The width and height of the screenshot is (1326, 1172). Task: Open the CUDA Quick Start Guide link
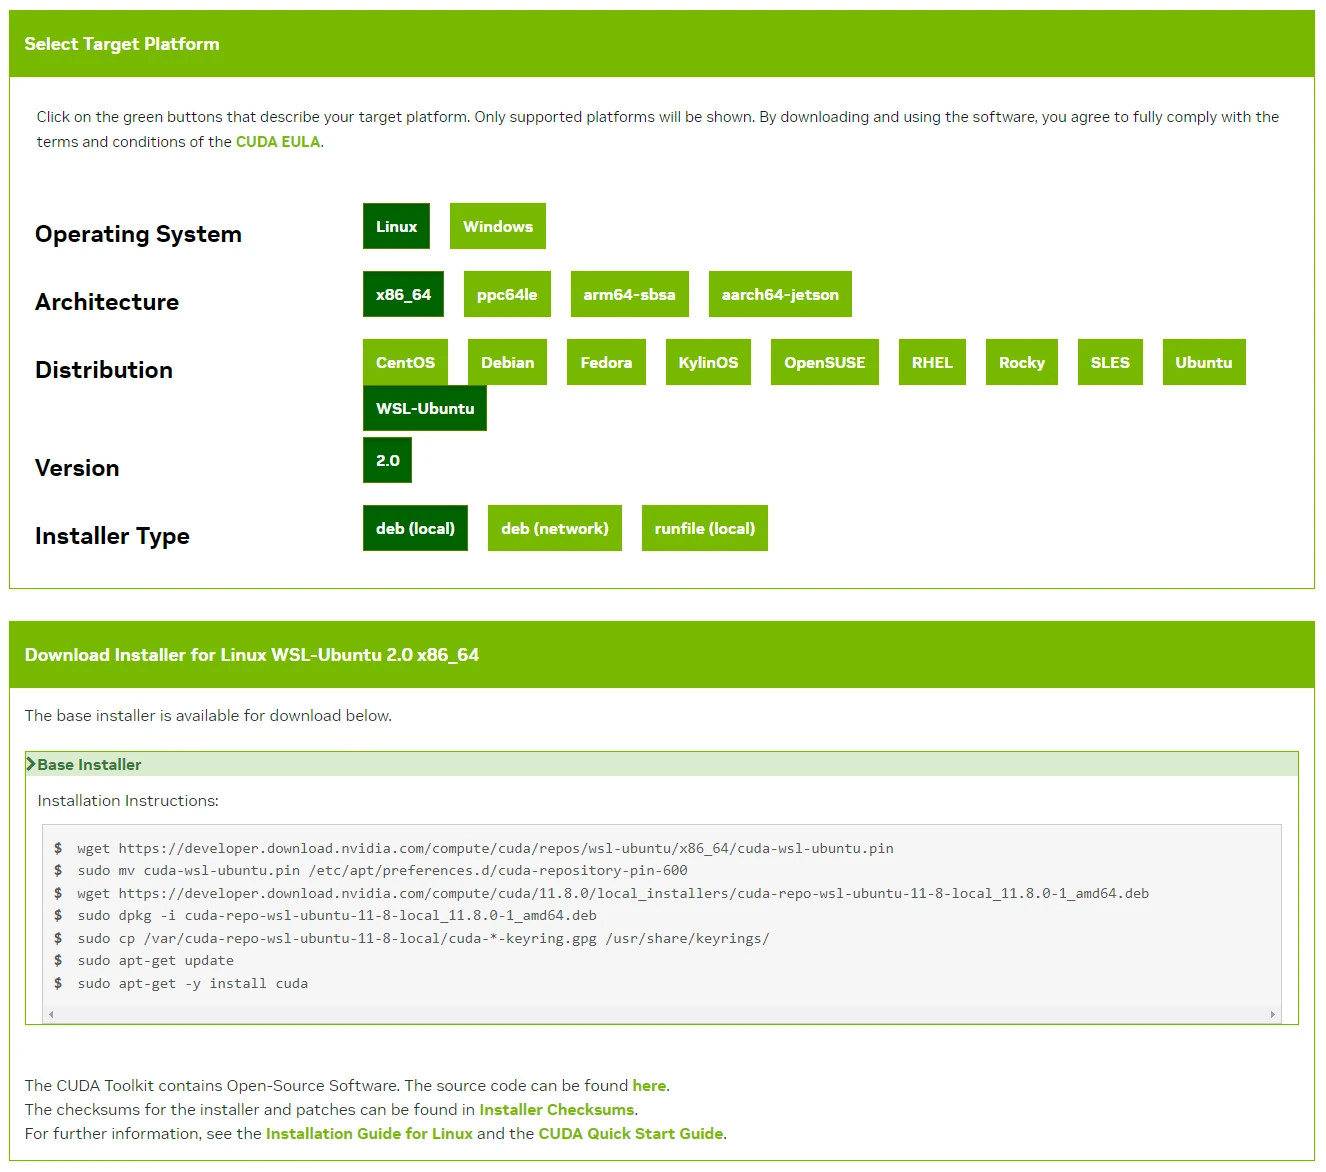pyautogui.click(x=630, y=1133)
